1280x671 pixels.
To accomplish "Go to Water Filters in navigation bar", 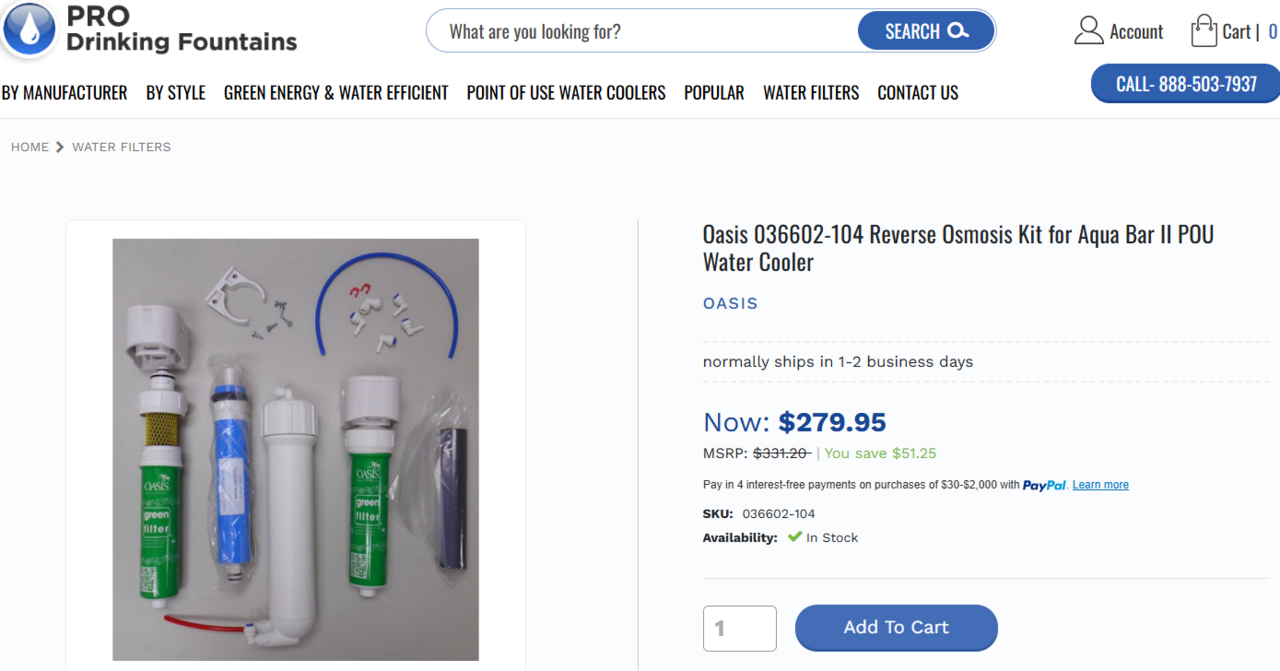I will pyautogui.click(x=811, y=93).
